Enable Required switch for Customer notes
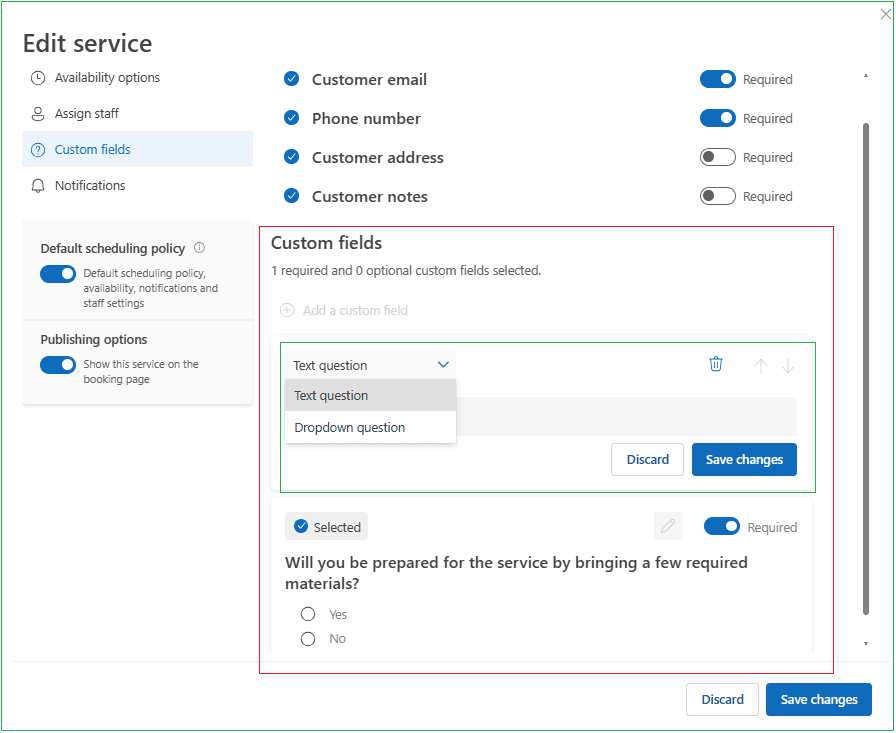 click(718, 196)
